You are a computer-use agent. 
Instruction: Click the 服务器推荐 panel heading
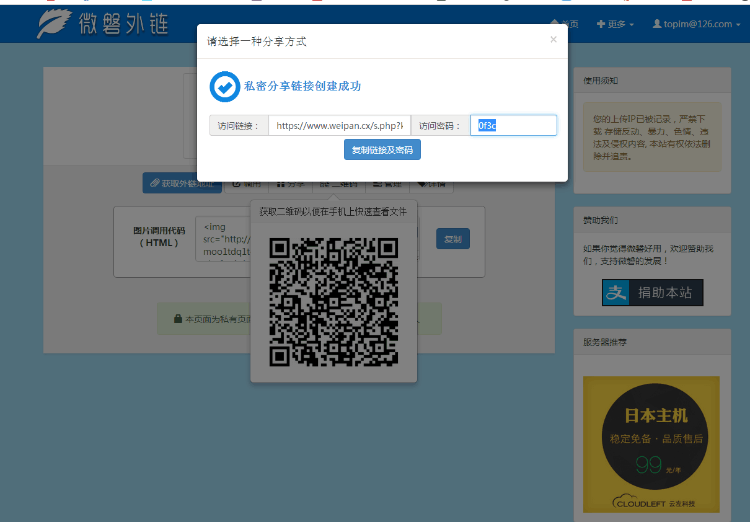tap(605, 342)
